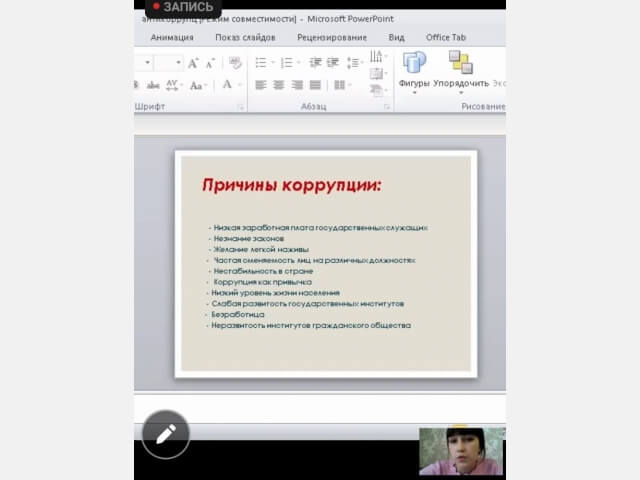This screenshot has width=640, height=480.
Task: Open the Рецензирование tab
Action: 332,38
